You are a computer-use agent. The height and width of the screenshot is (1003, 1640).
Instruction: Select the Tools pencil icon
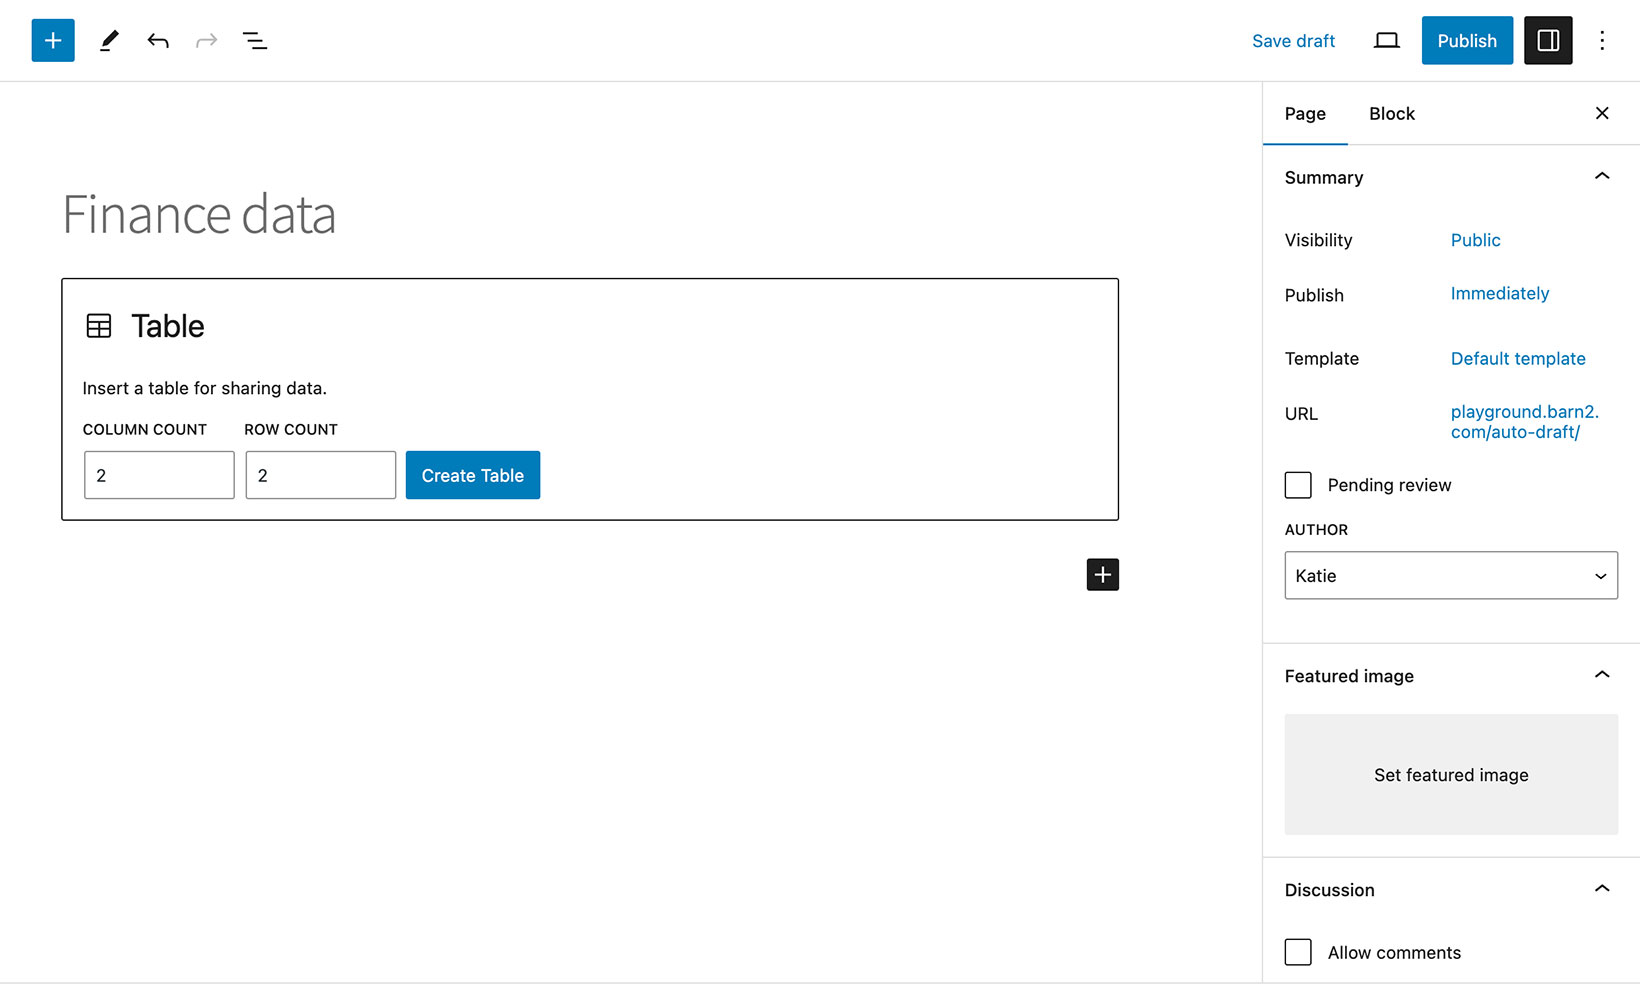click(109, 41)
